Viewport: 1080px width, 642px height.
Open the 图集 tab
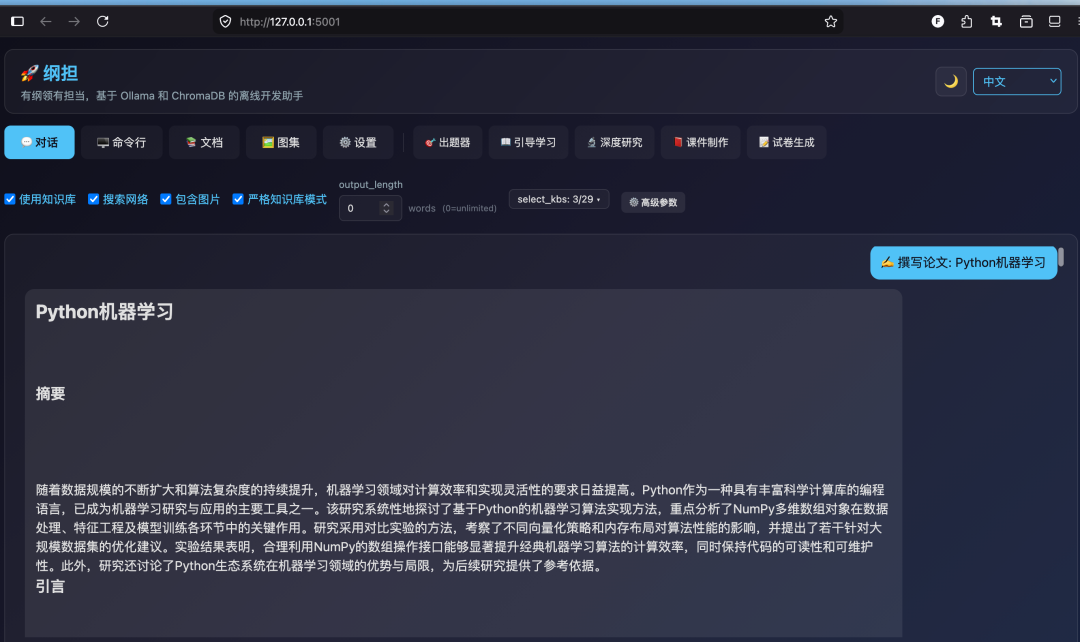tap(281, 142)
